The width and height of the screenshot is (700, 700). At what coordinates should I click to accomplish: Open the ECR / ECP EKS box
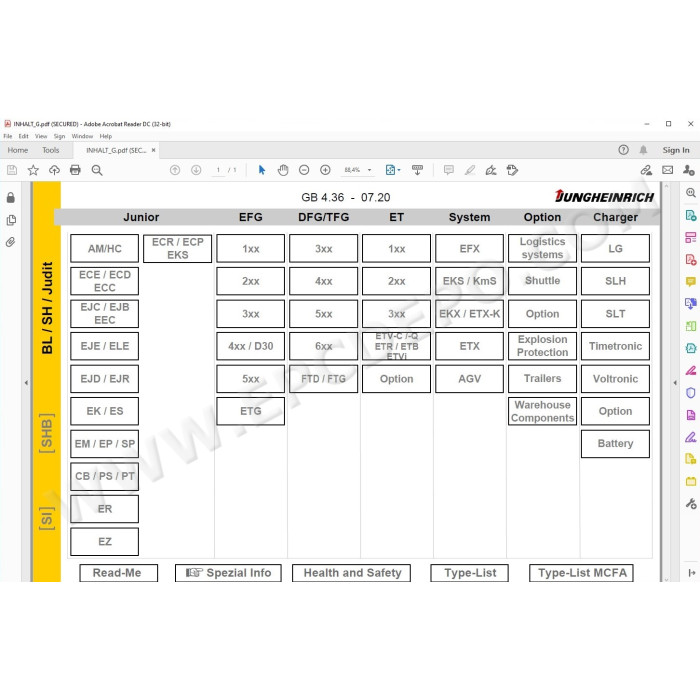coord(177,248)
